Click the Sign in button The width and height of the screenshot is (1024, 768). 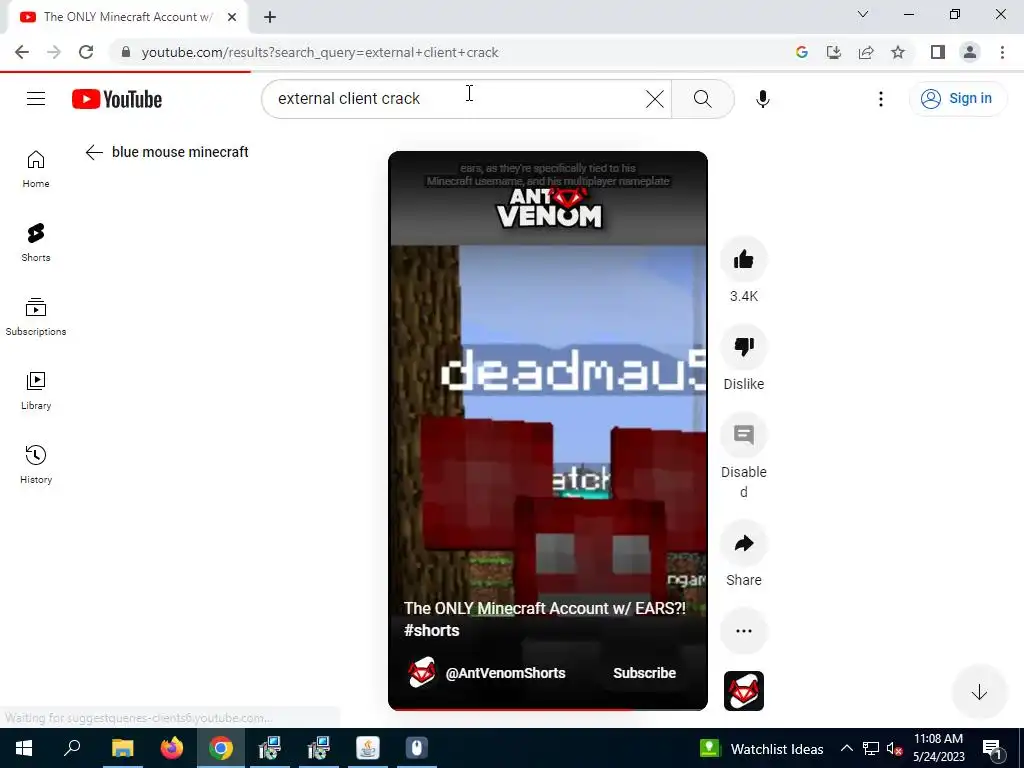[x=957, y=99]
